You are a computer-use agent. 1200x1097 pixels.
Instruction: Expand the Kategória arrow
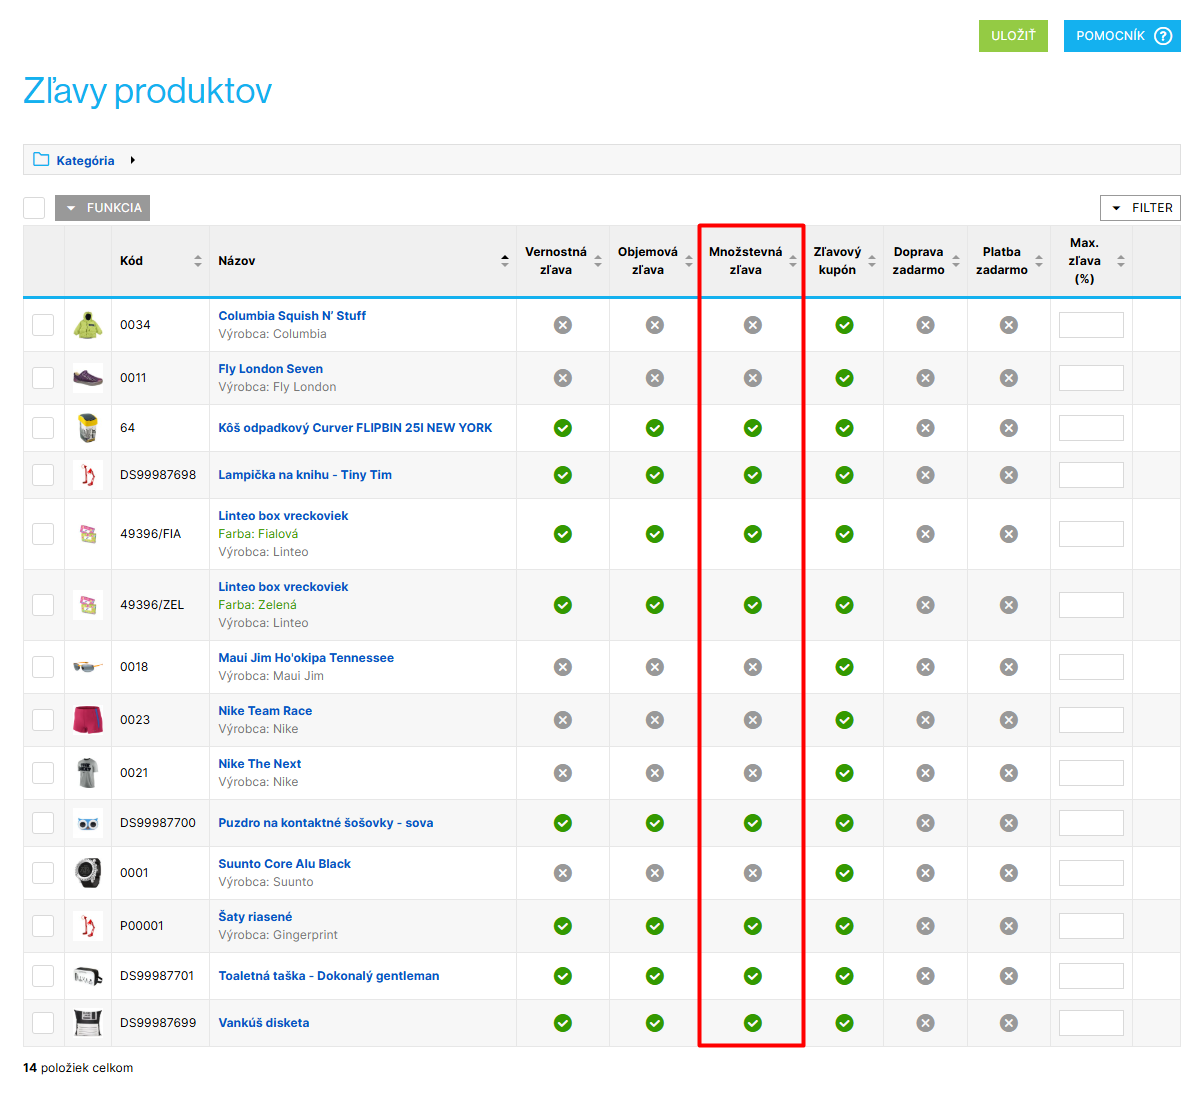tap(132, 160)
